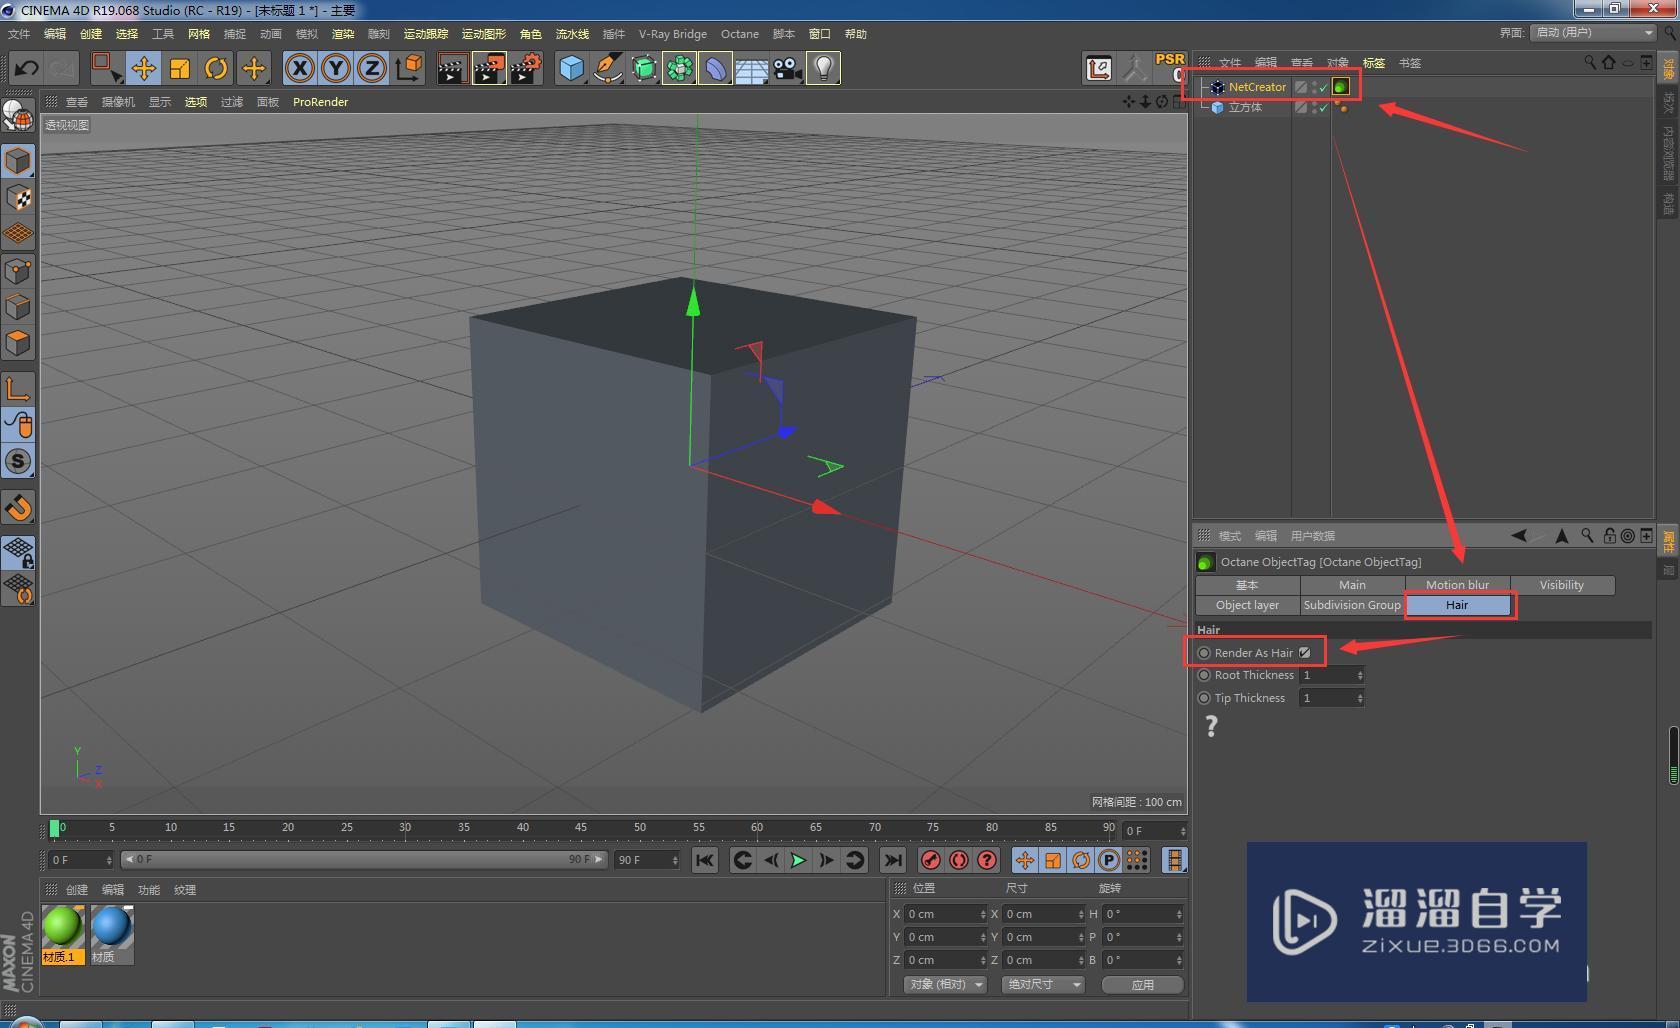Click the Root Thickness stepper arrows
Screen dimensions: 1680x1028
click(1360, 675)
